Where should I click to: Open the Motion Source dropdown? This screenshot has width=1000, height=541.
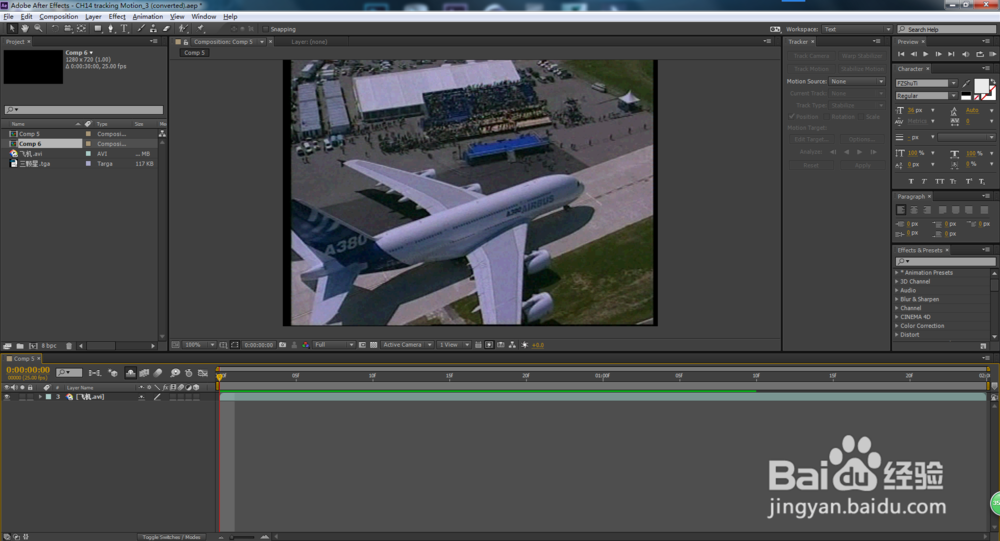point(857,82)
